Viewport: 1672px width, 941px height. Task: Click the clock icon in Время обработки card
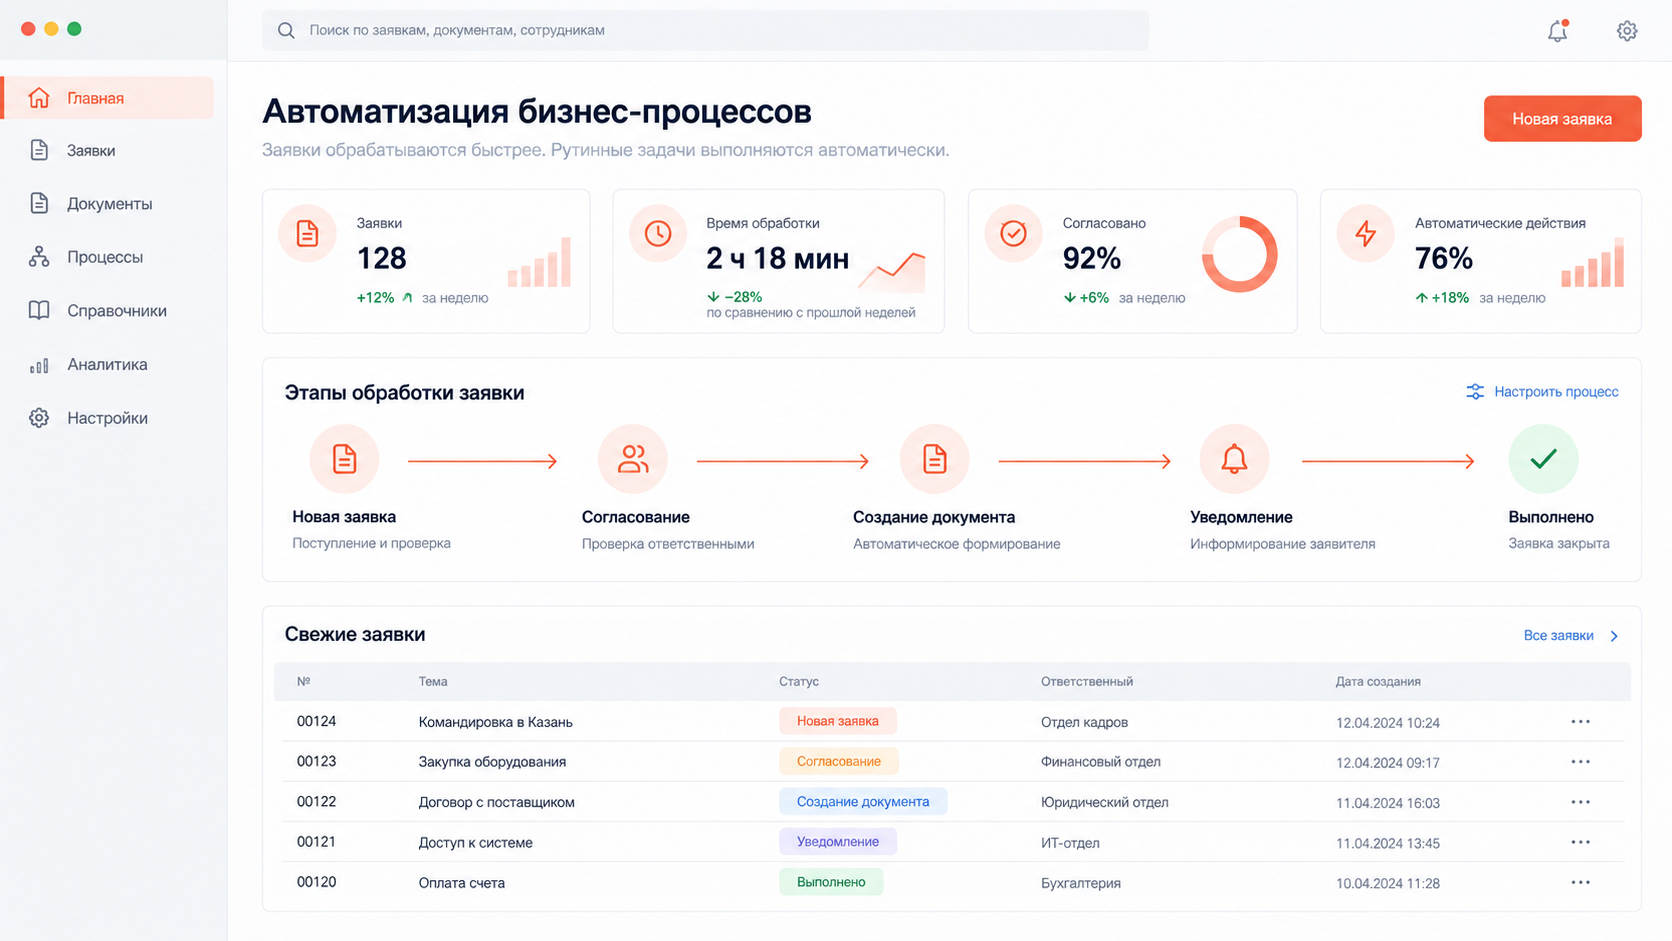[657, 234]
